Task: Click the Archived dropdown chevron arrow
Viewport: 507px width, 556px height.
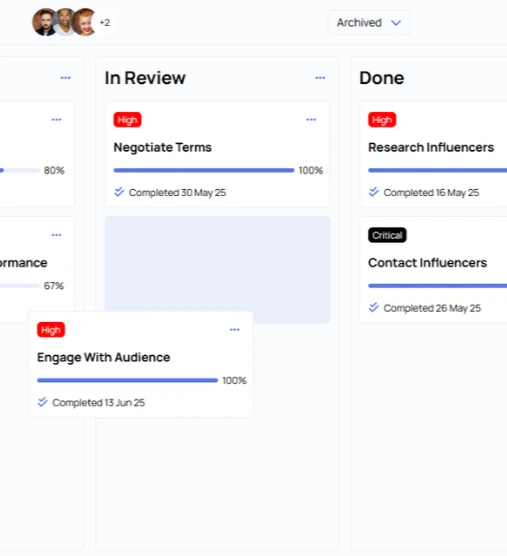Action: (396, 23)
